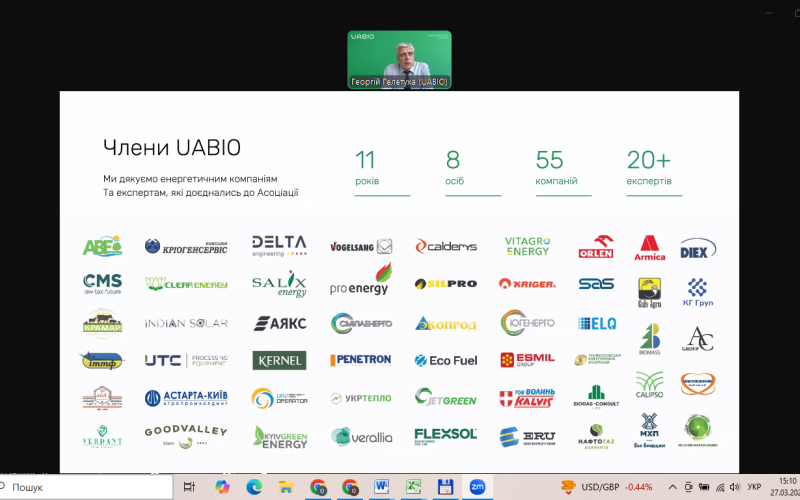The width and height of the screenshot is (800, 500).
Task: Click the KERNEL logo
Action: pyautogui.click(x=279, y=360)
